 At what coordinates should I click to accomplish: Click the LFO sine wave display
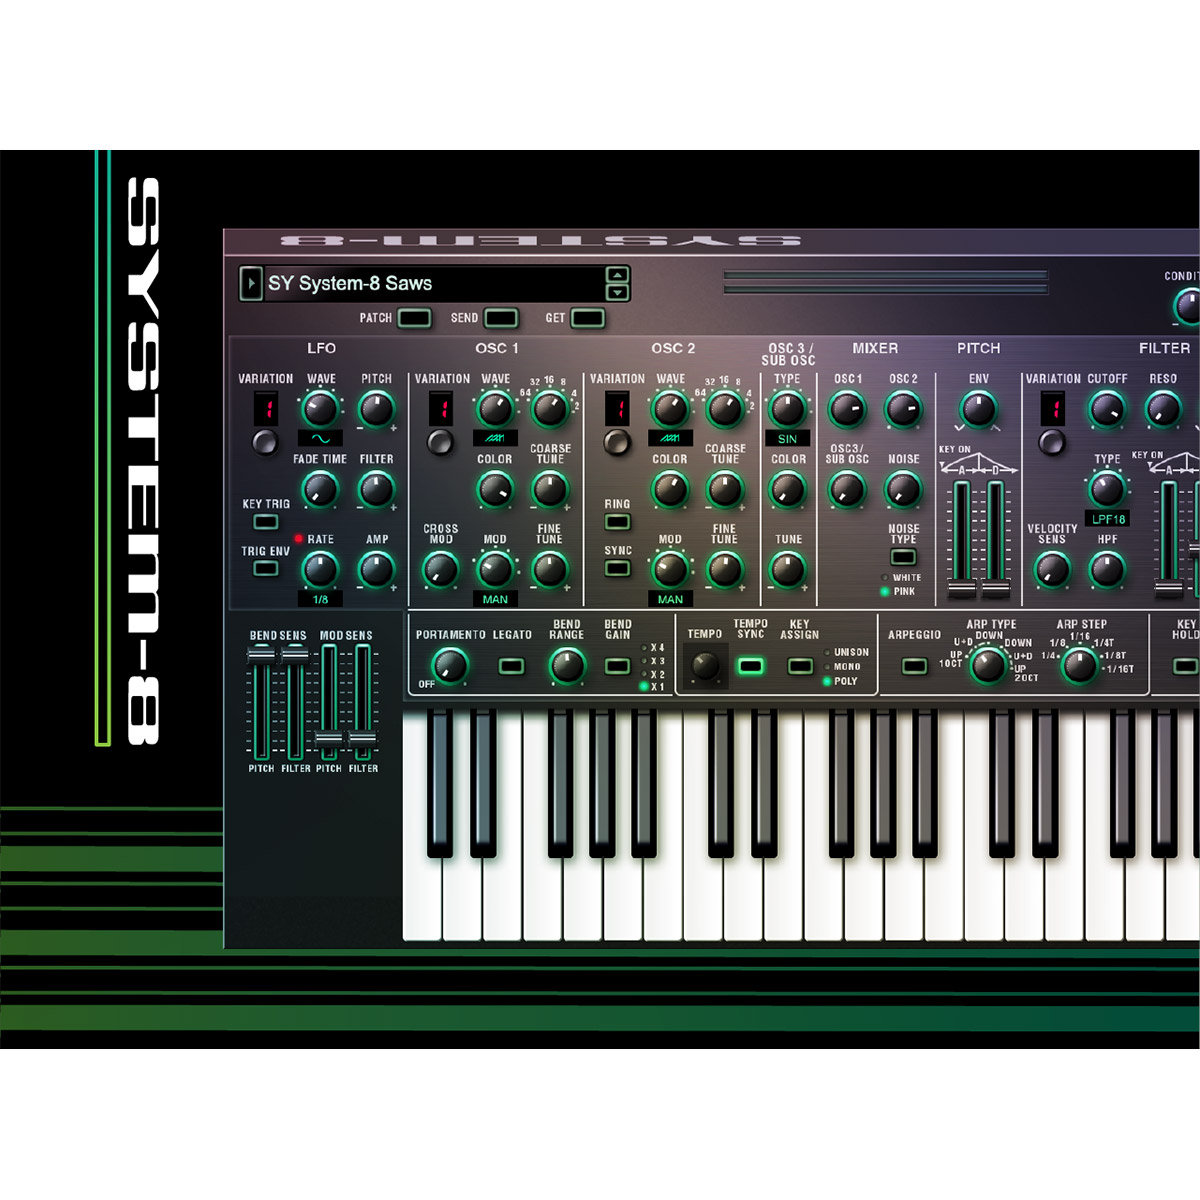[318, 437]
